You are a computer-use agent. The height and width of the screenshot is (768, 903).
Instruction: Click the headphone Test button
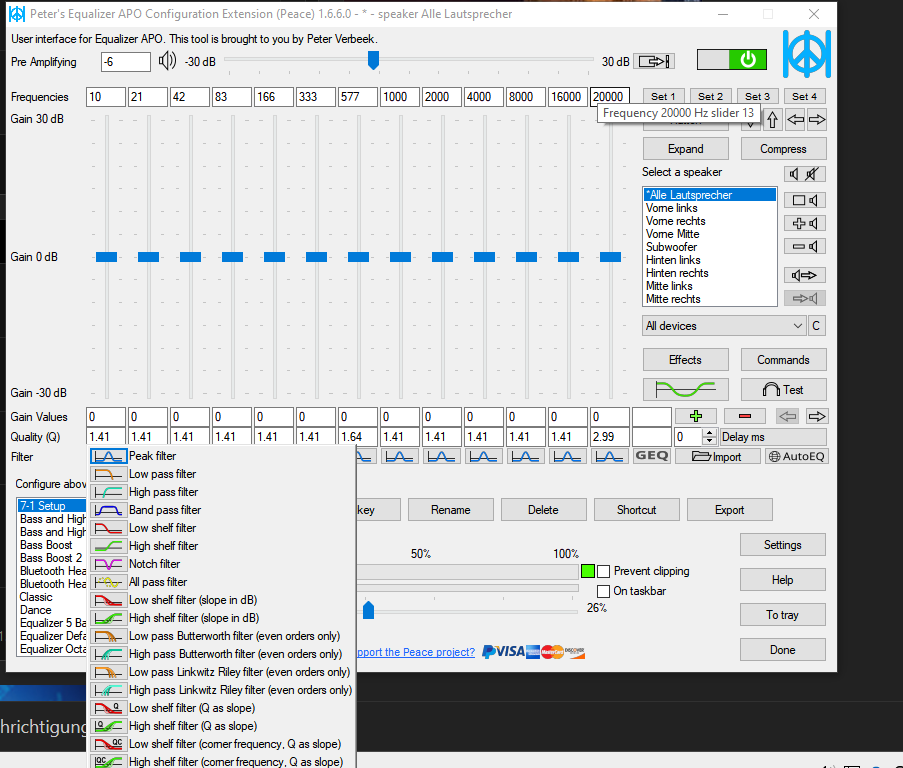[783, 390]
